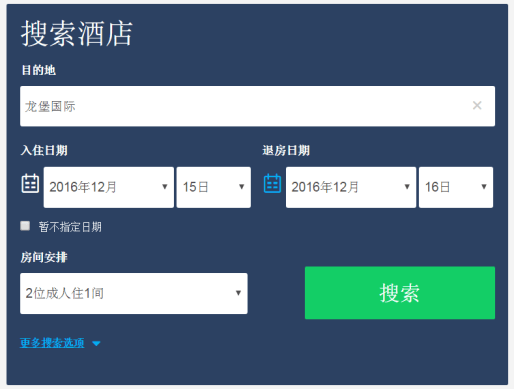Click the 暂不指定日期 label text
The image size is (514, 389).
(x=70, y=227)
